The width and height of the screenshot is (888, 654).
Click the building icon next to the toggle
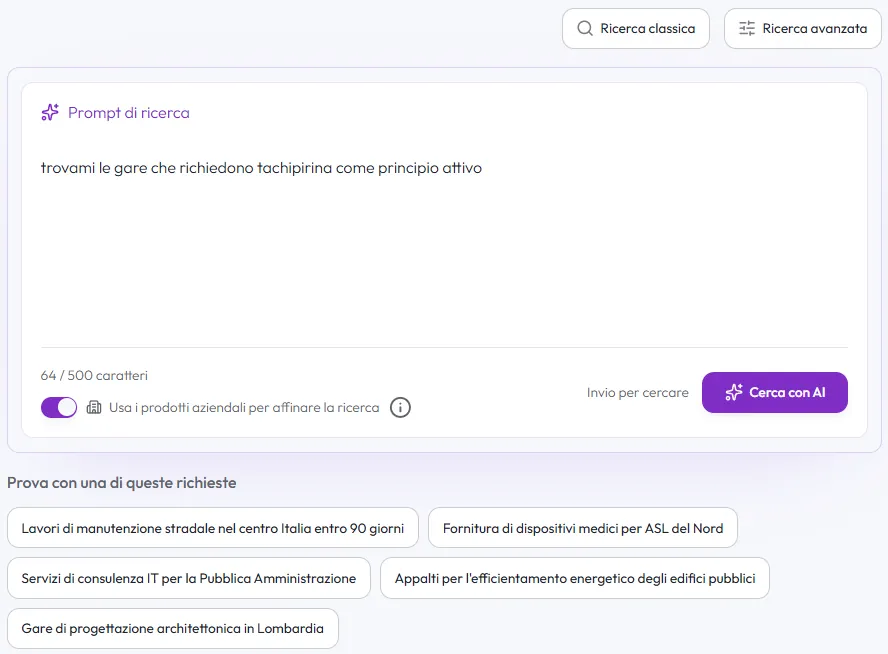point(94,407)
